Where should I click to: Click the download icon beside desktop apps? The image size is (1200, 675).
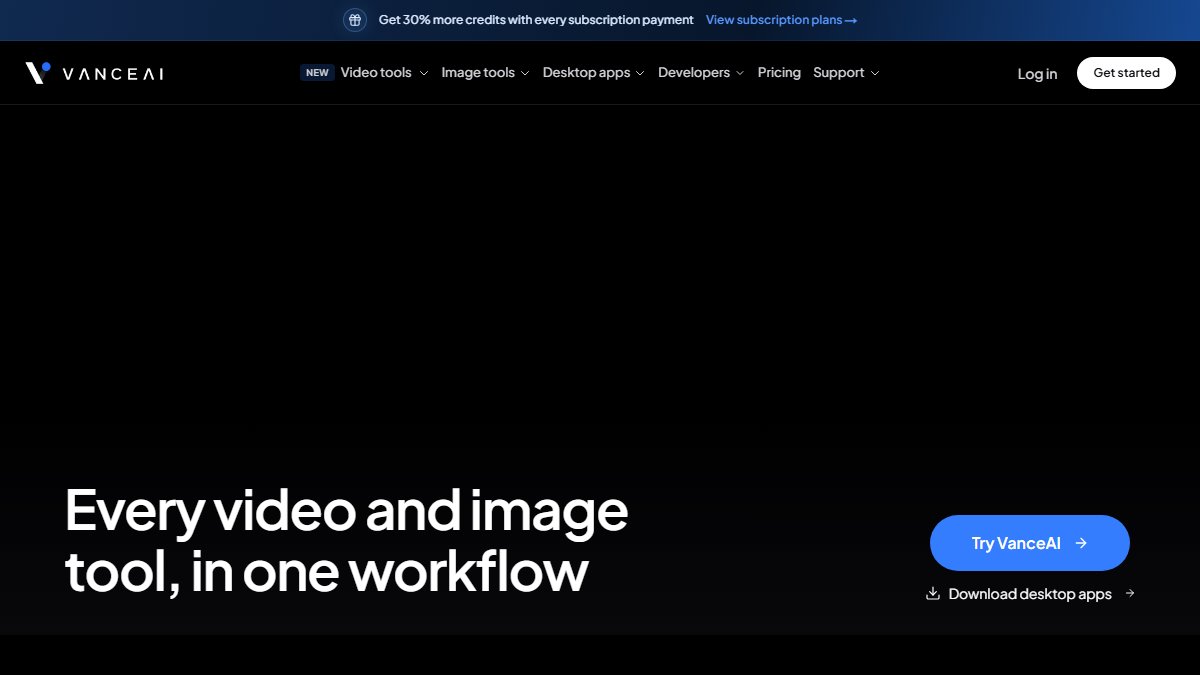coord(933,593)
